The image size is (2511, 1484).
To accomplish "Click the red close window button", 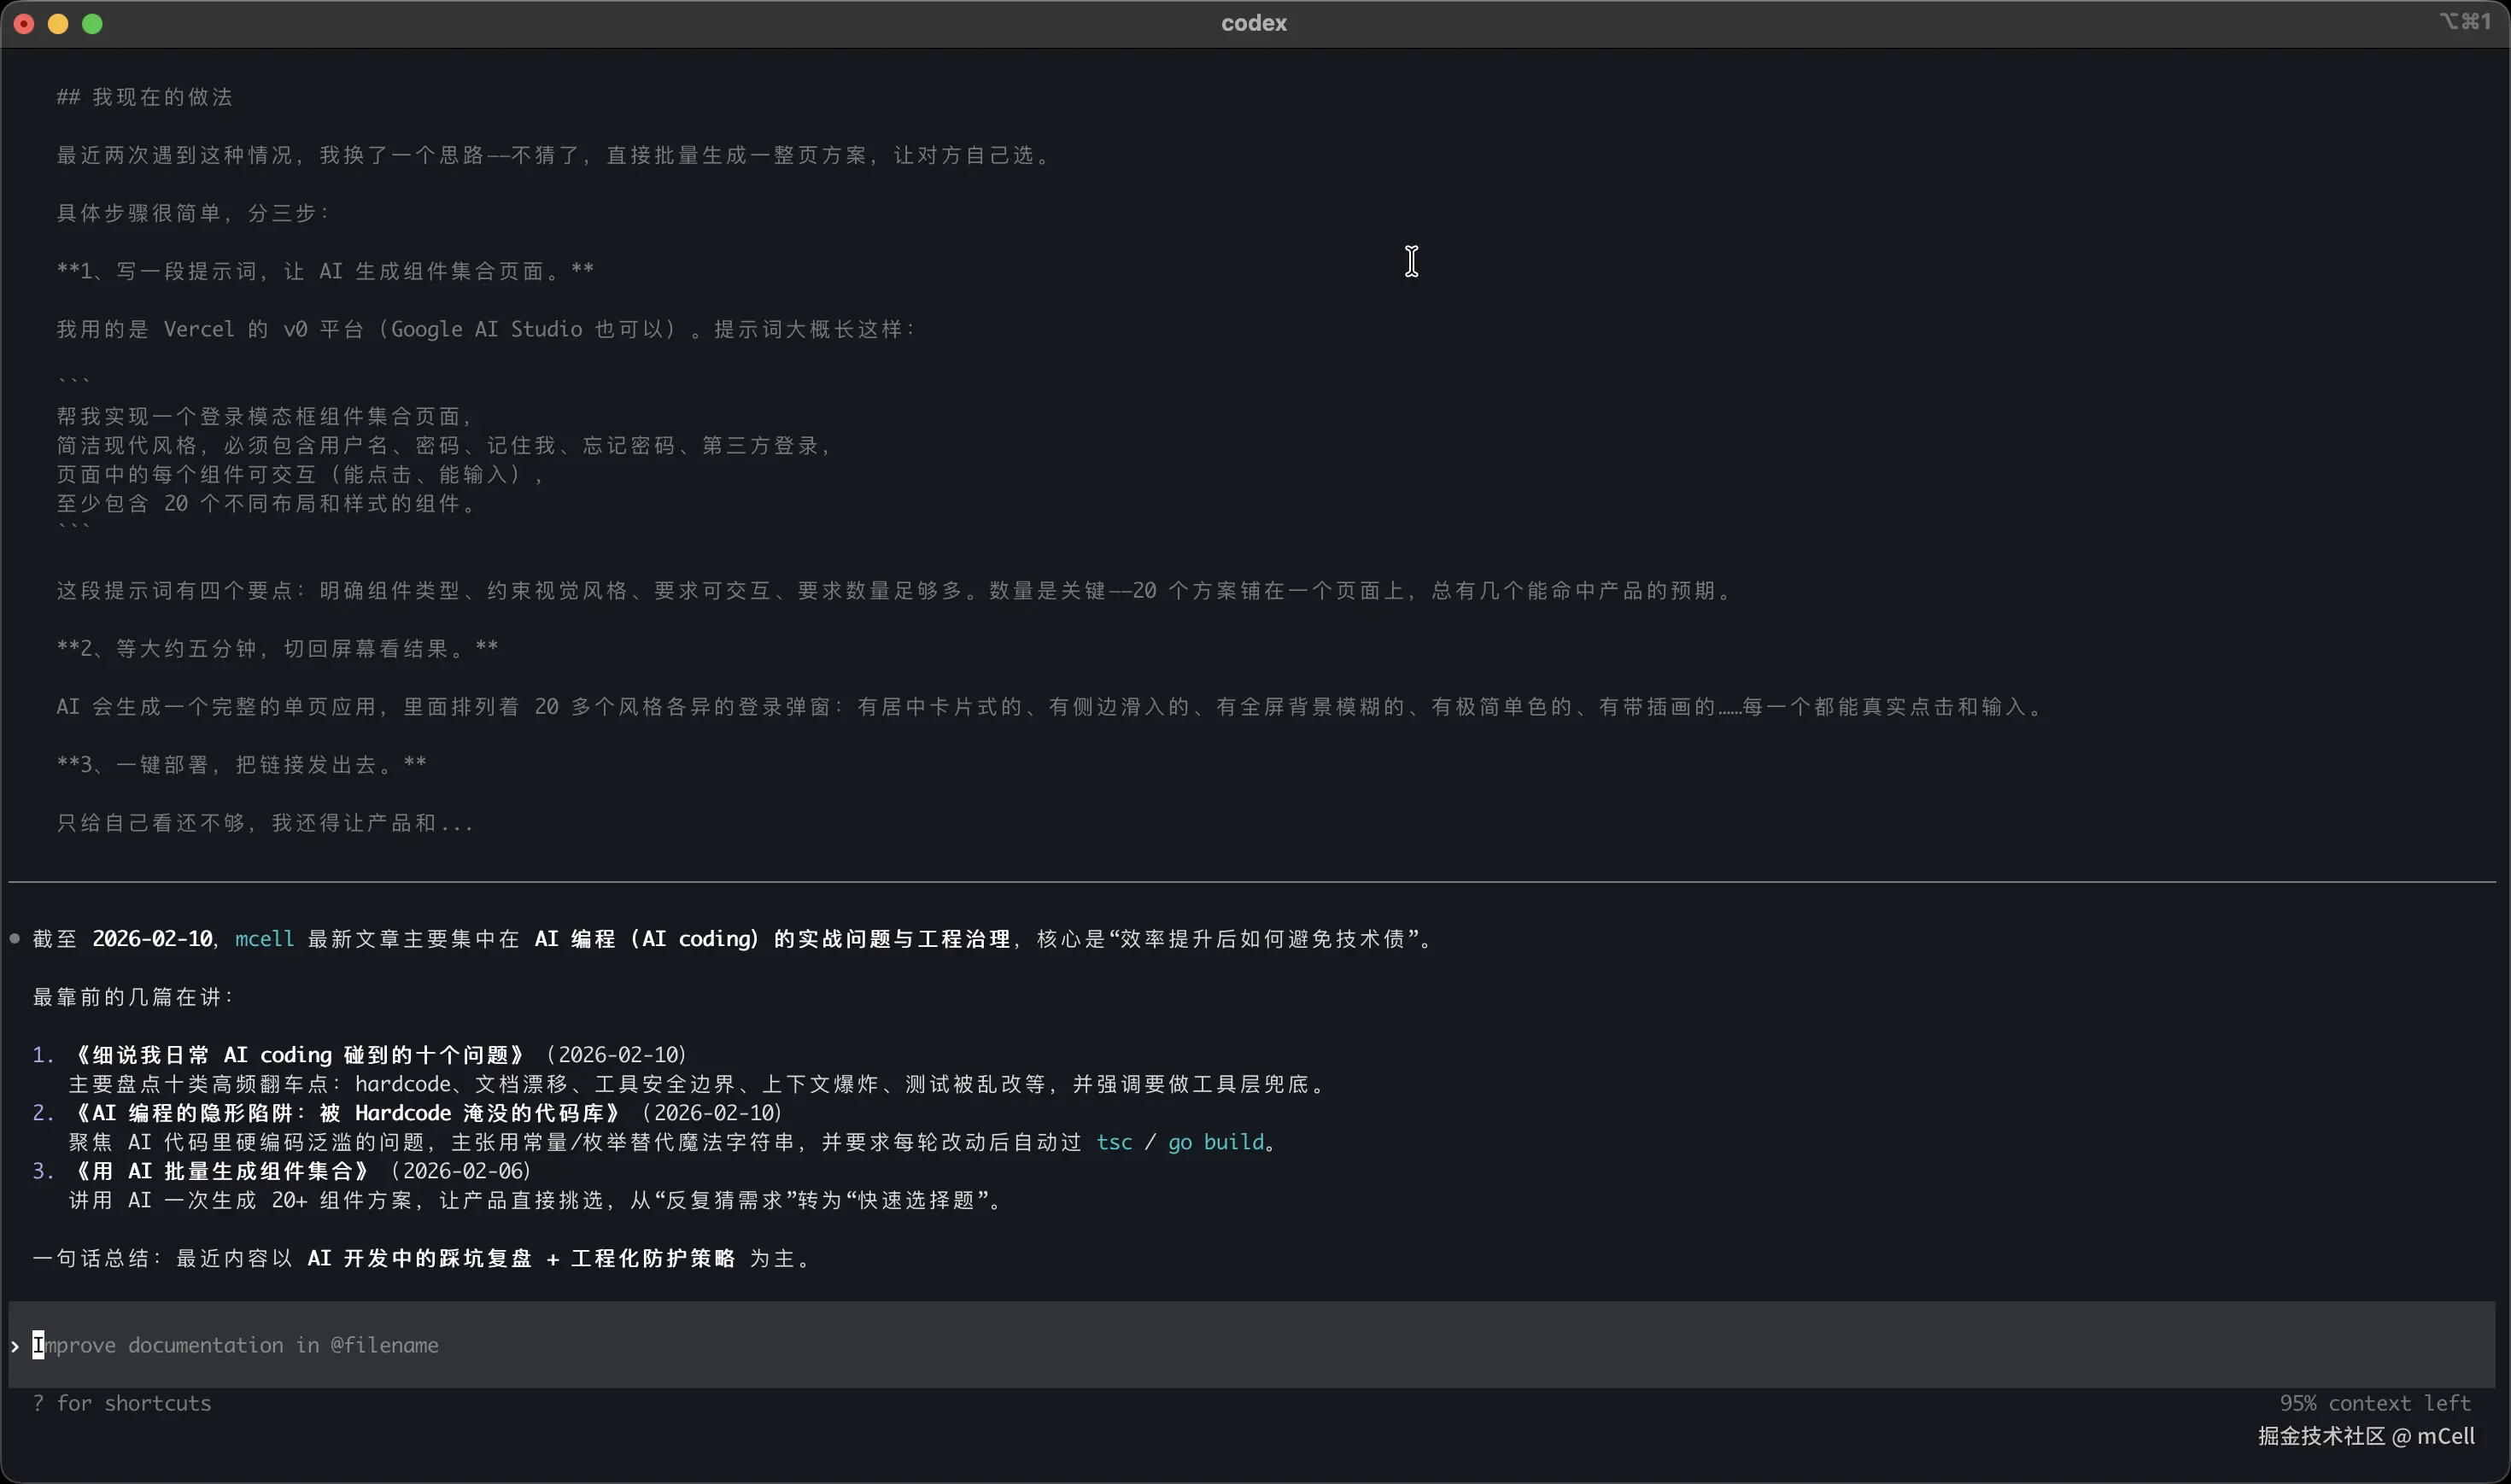I will point(24,24).
